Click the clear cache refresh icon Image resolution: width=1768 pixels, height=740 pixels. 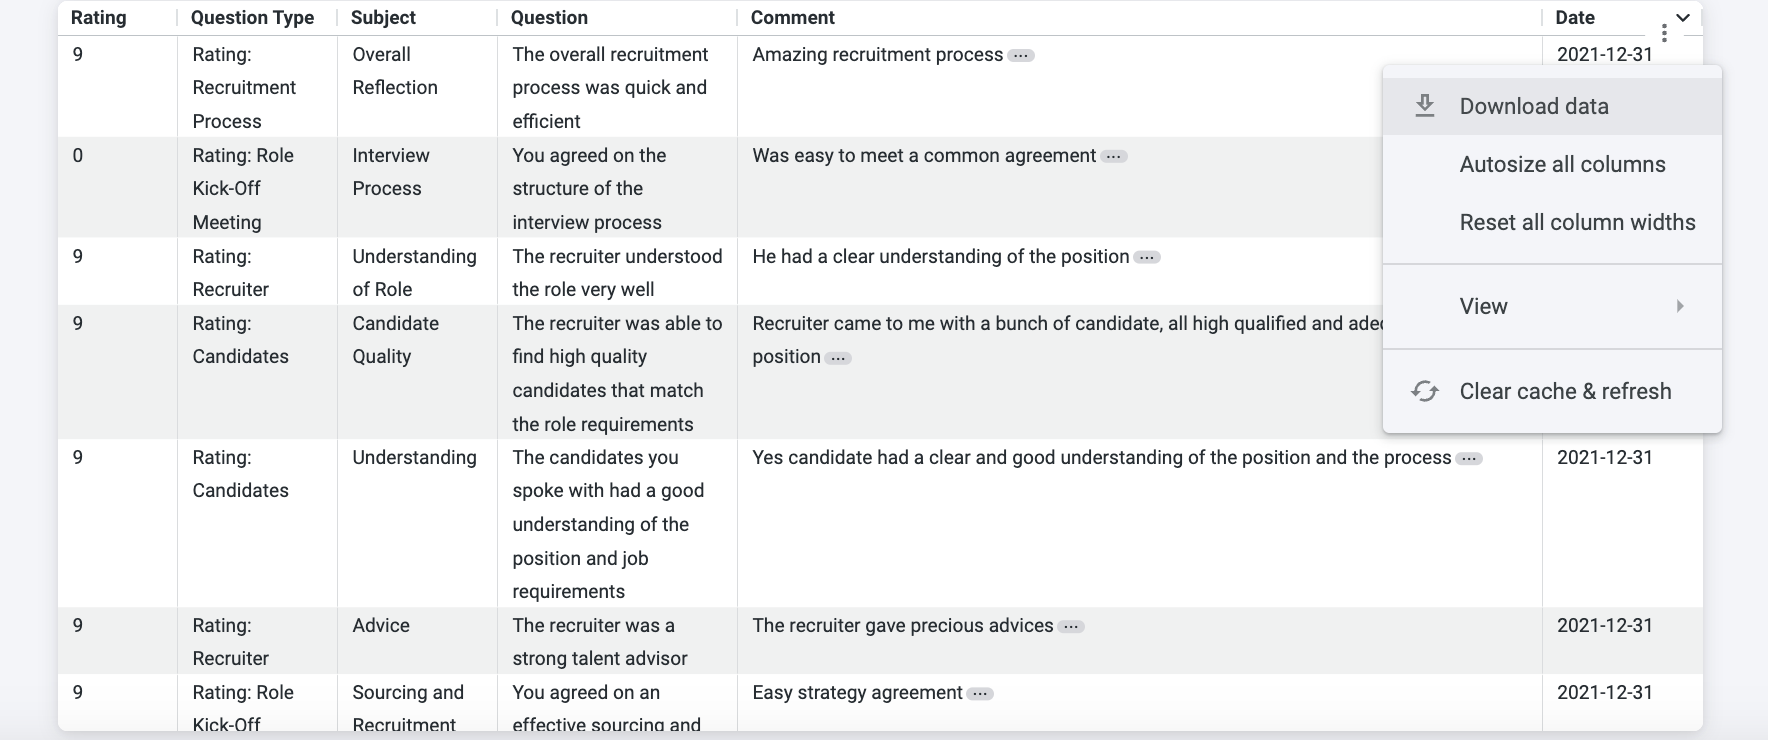point(1425,391)
